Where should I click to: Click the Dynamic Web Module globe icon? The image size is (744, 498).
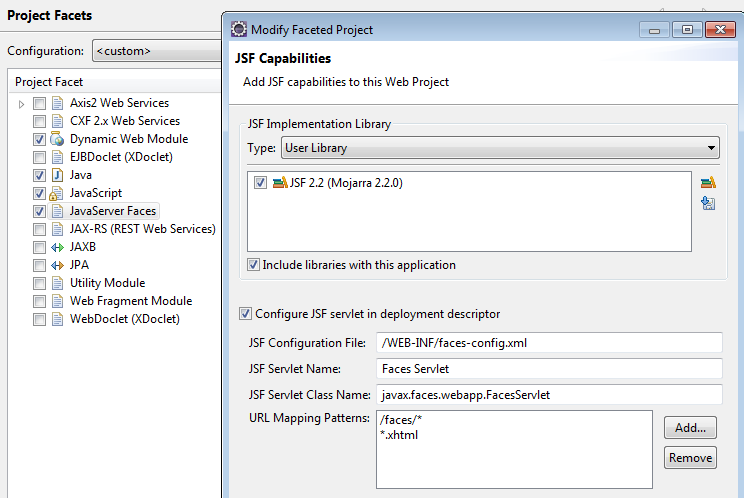coord(57,139)
